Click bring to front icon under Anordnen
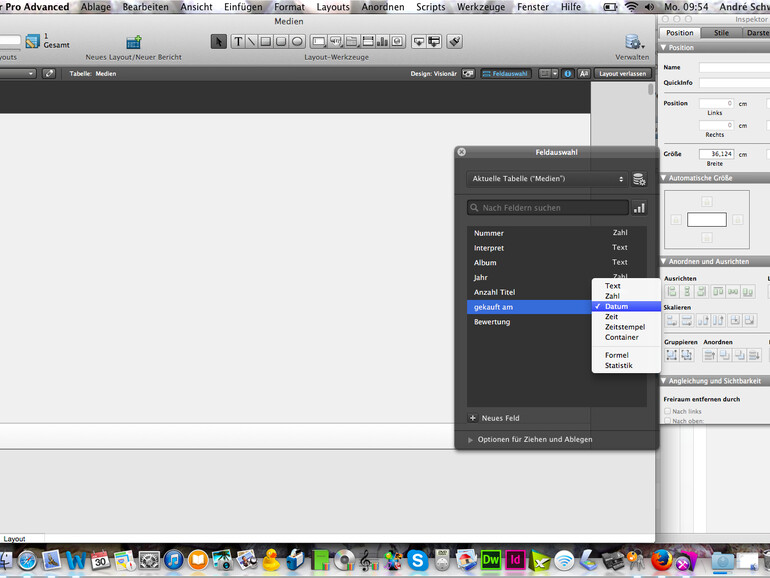This screenshot has height=578, width=770. pyautogui.click(x=710, y=355)
